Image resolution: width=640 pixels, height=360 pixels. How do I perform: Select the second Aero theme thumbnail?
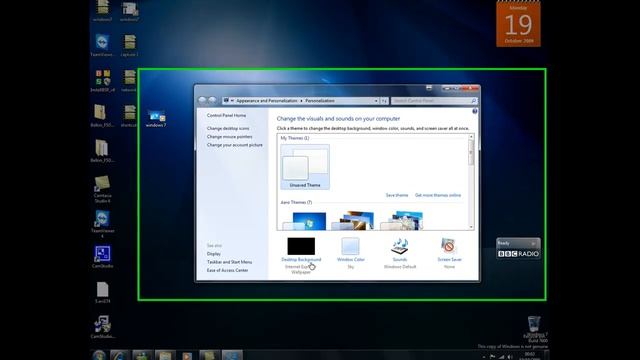[x=353, y=221]
